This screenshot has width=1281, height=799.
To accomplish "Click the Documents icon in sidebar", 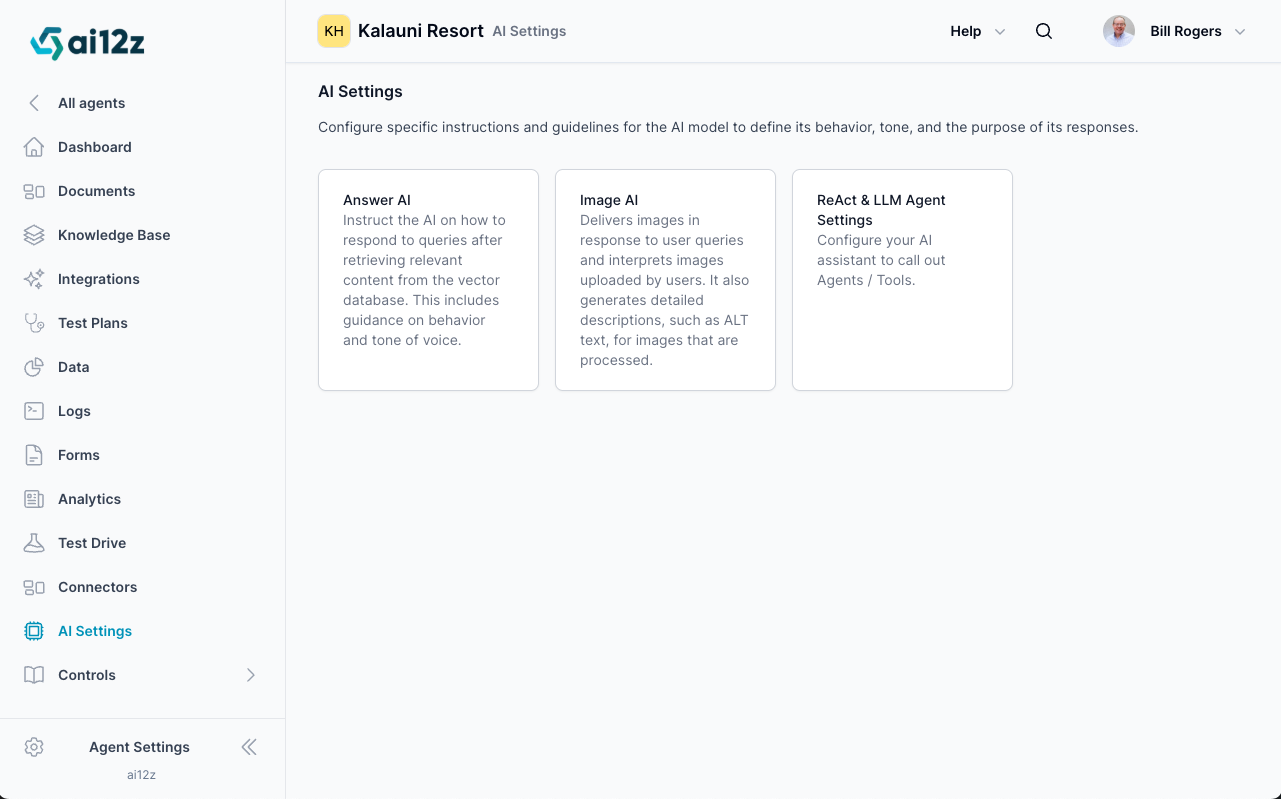I will [34, 191].
